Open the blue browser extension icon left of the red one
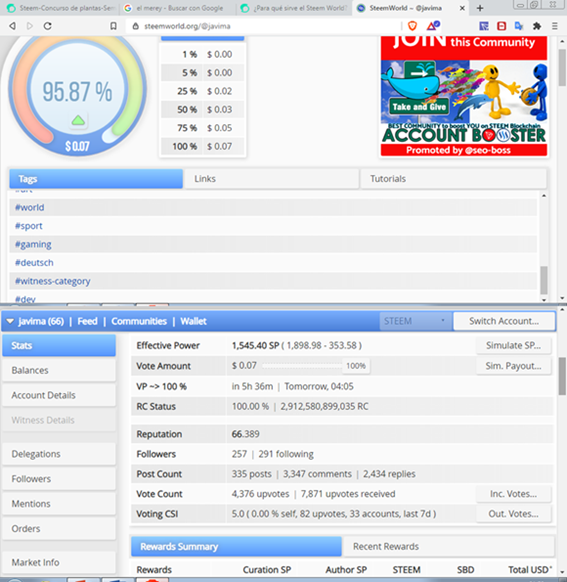 [x=484, y=26]
